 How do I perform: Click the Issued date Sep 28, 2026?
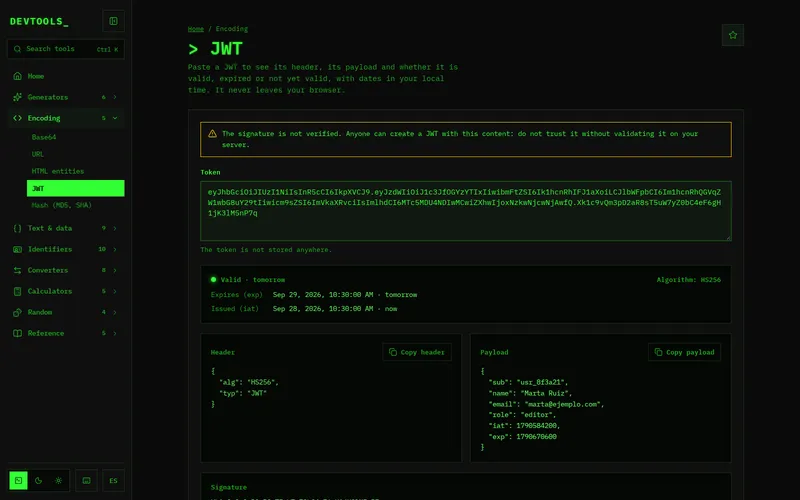(323, 309)
